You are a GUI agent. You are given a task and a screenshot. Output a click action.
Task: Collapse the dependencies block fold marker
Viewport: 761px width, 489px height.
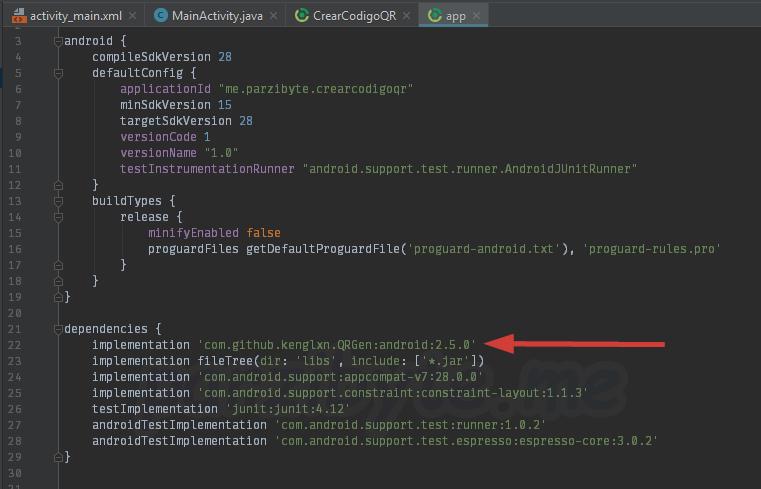click(x=58, y=329)
